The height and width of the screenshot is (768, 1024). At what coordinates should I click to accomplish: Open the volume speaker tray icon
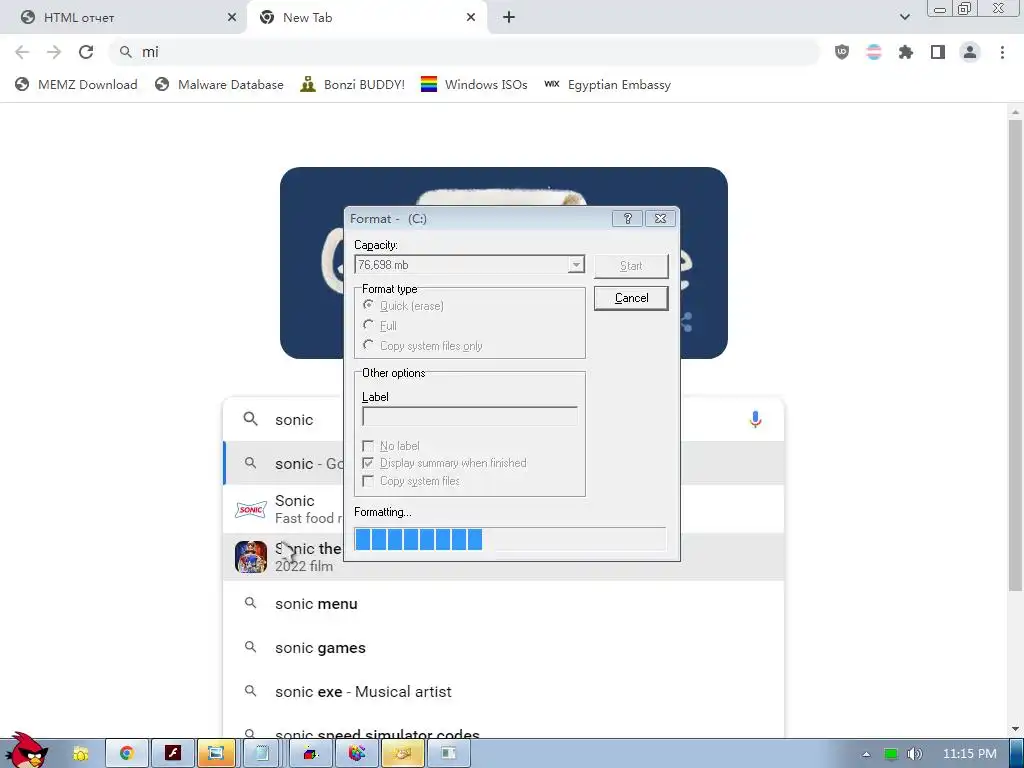pos(915,754)
